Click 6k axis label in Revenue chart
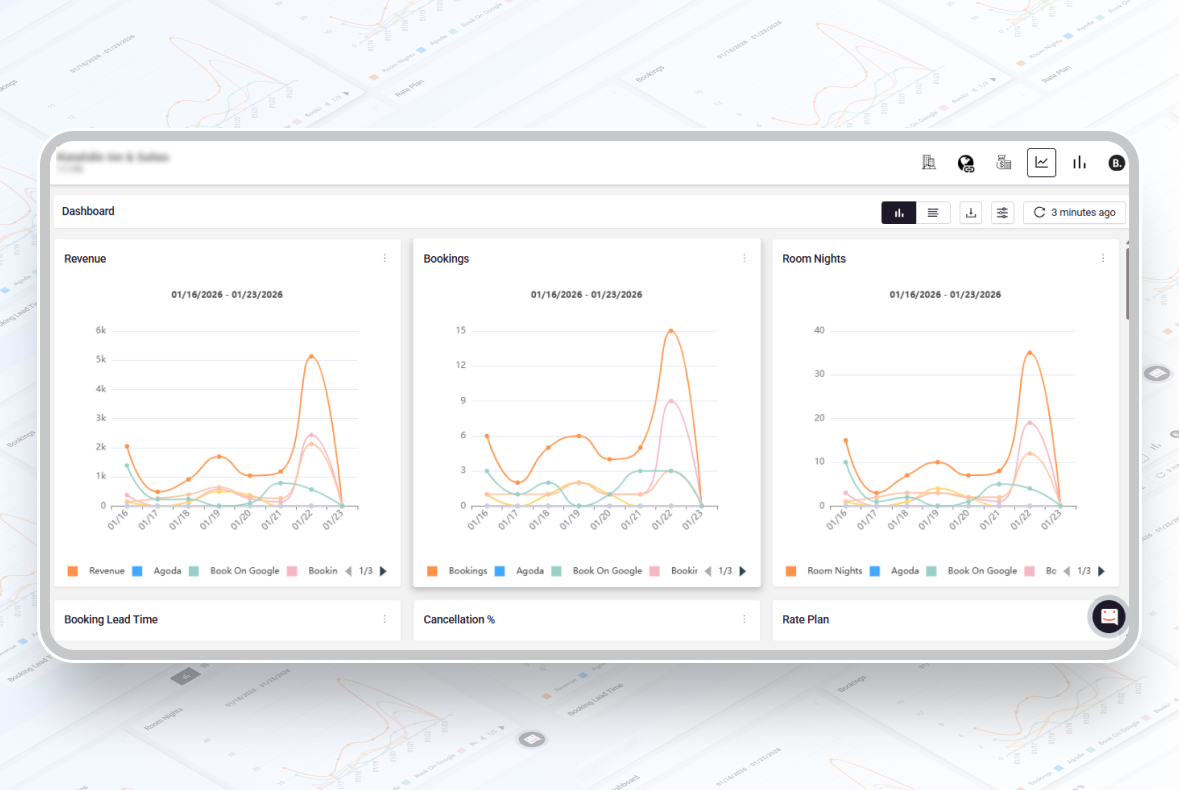 (x=101, y=330)
